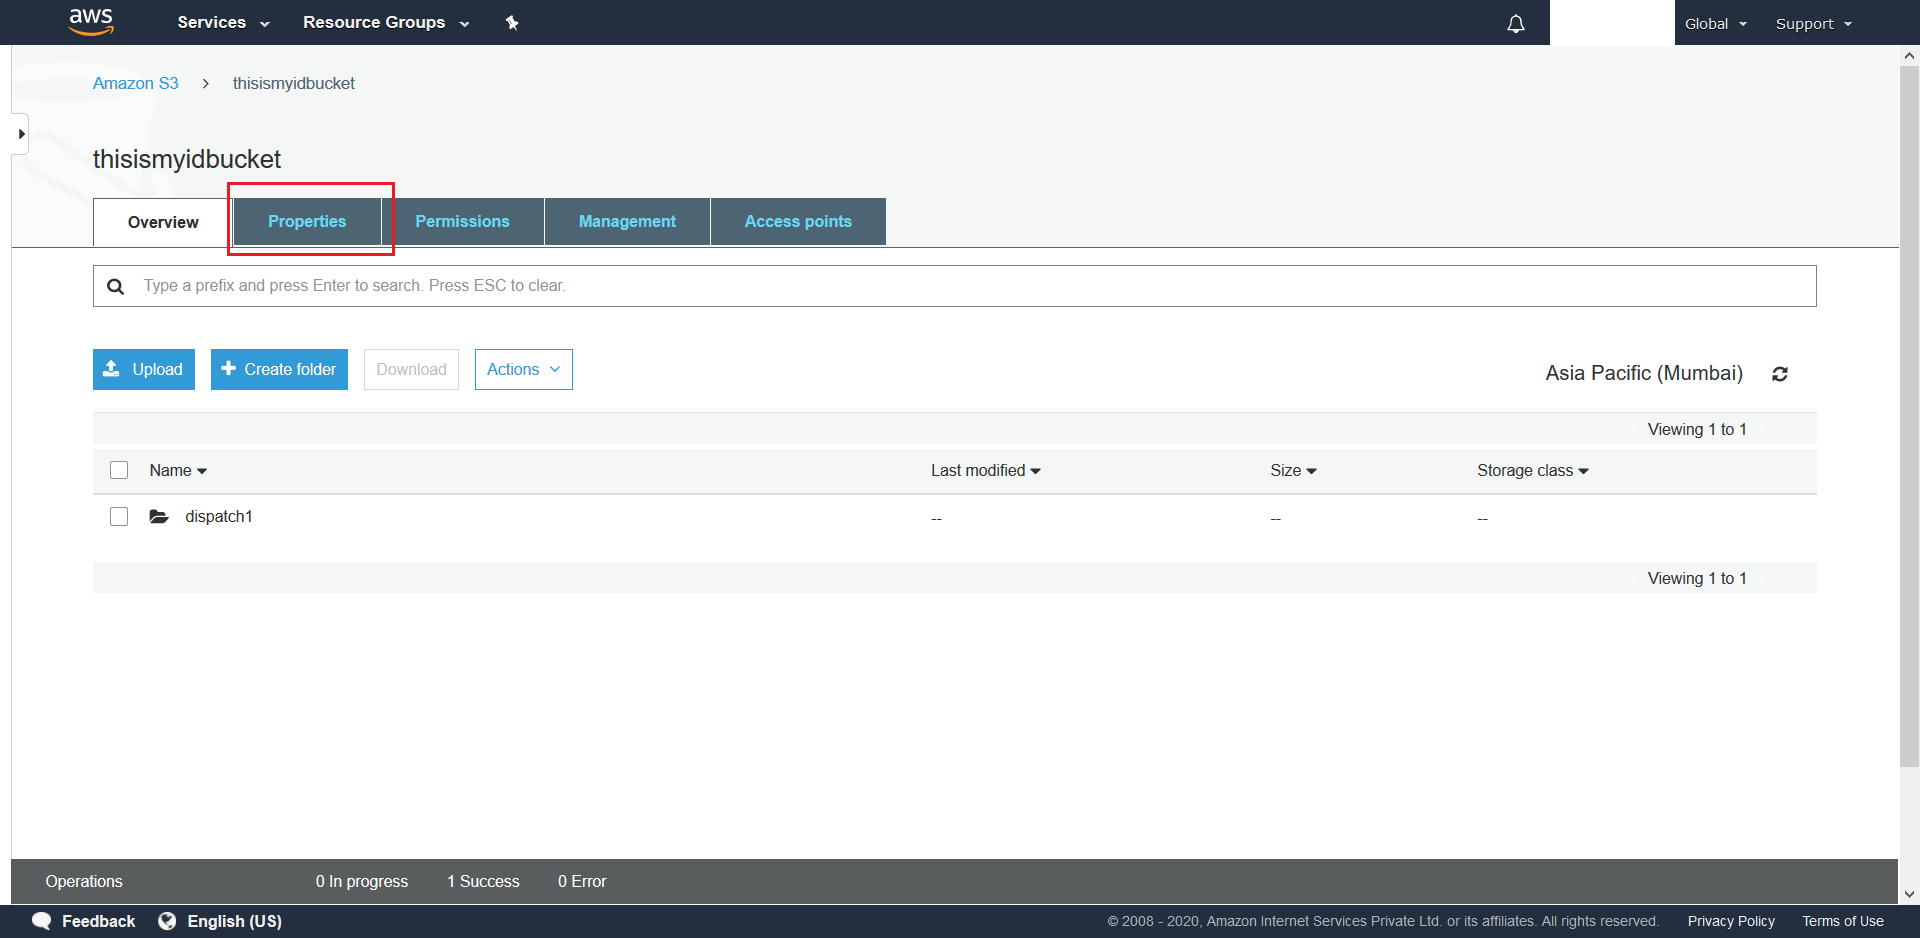The image size is (1920, 938).
Task: Click the Feedback link in the footer
Action: [x=98, y=921]
